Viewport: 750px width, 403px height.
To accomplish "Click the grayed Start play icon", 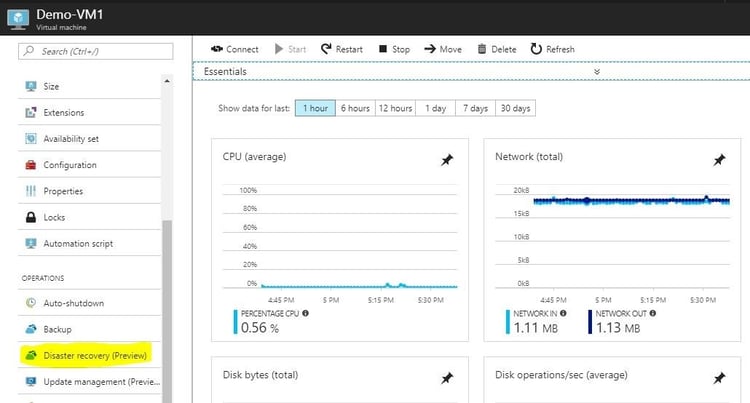I will pos(279,49).
